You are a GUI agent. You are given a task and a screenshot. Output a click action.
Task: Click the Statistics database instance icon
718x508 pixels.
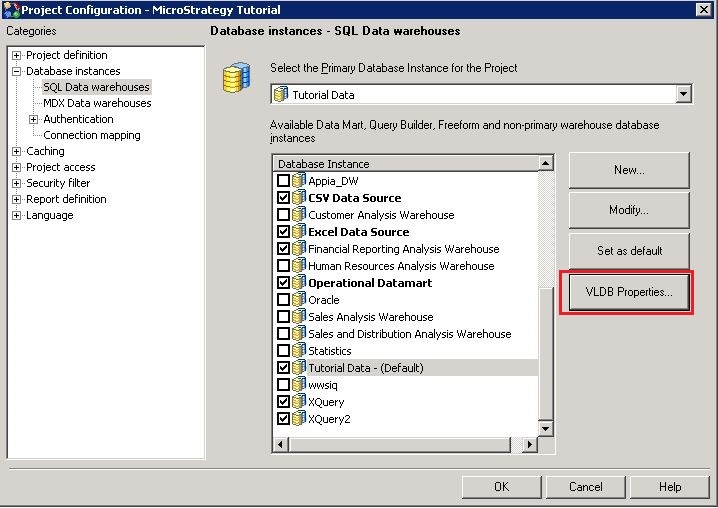[299, 350]
